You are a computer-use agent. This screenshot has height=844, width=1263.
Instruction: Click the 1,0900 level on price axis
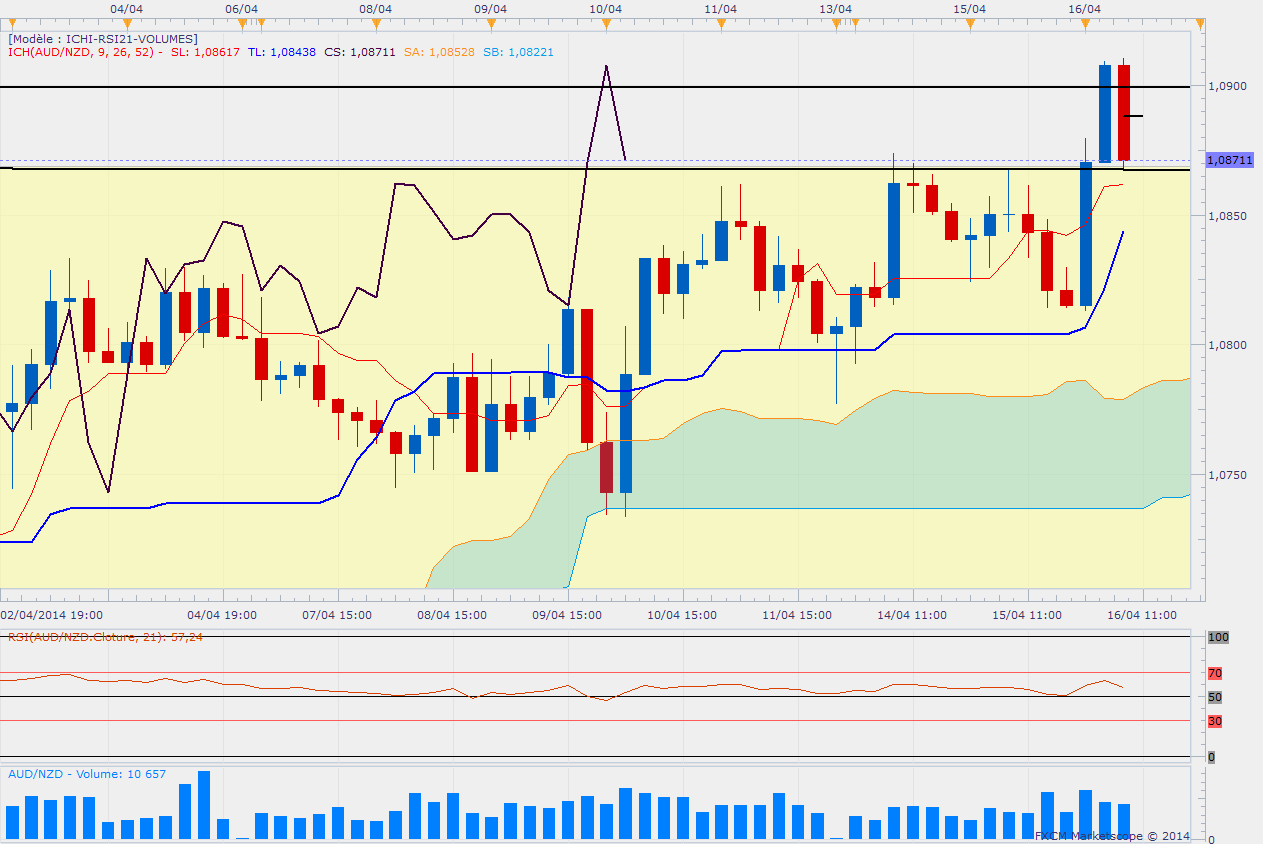click(x=1227, y=86)
